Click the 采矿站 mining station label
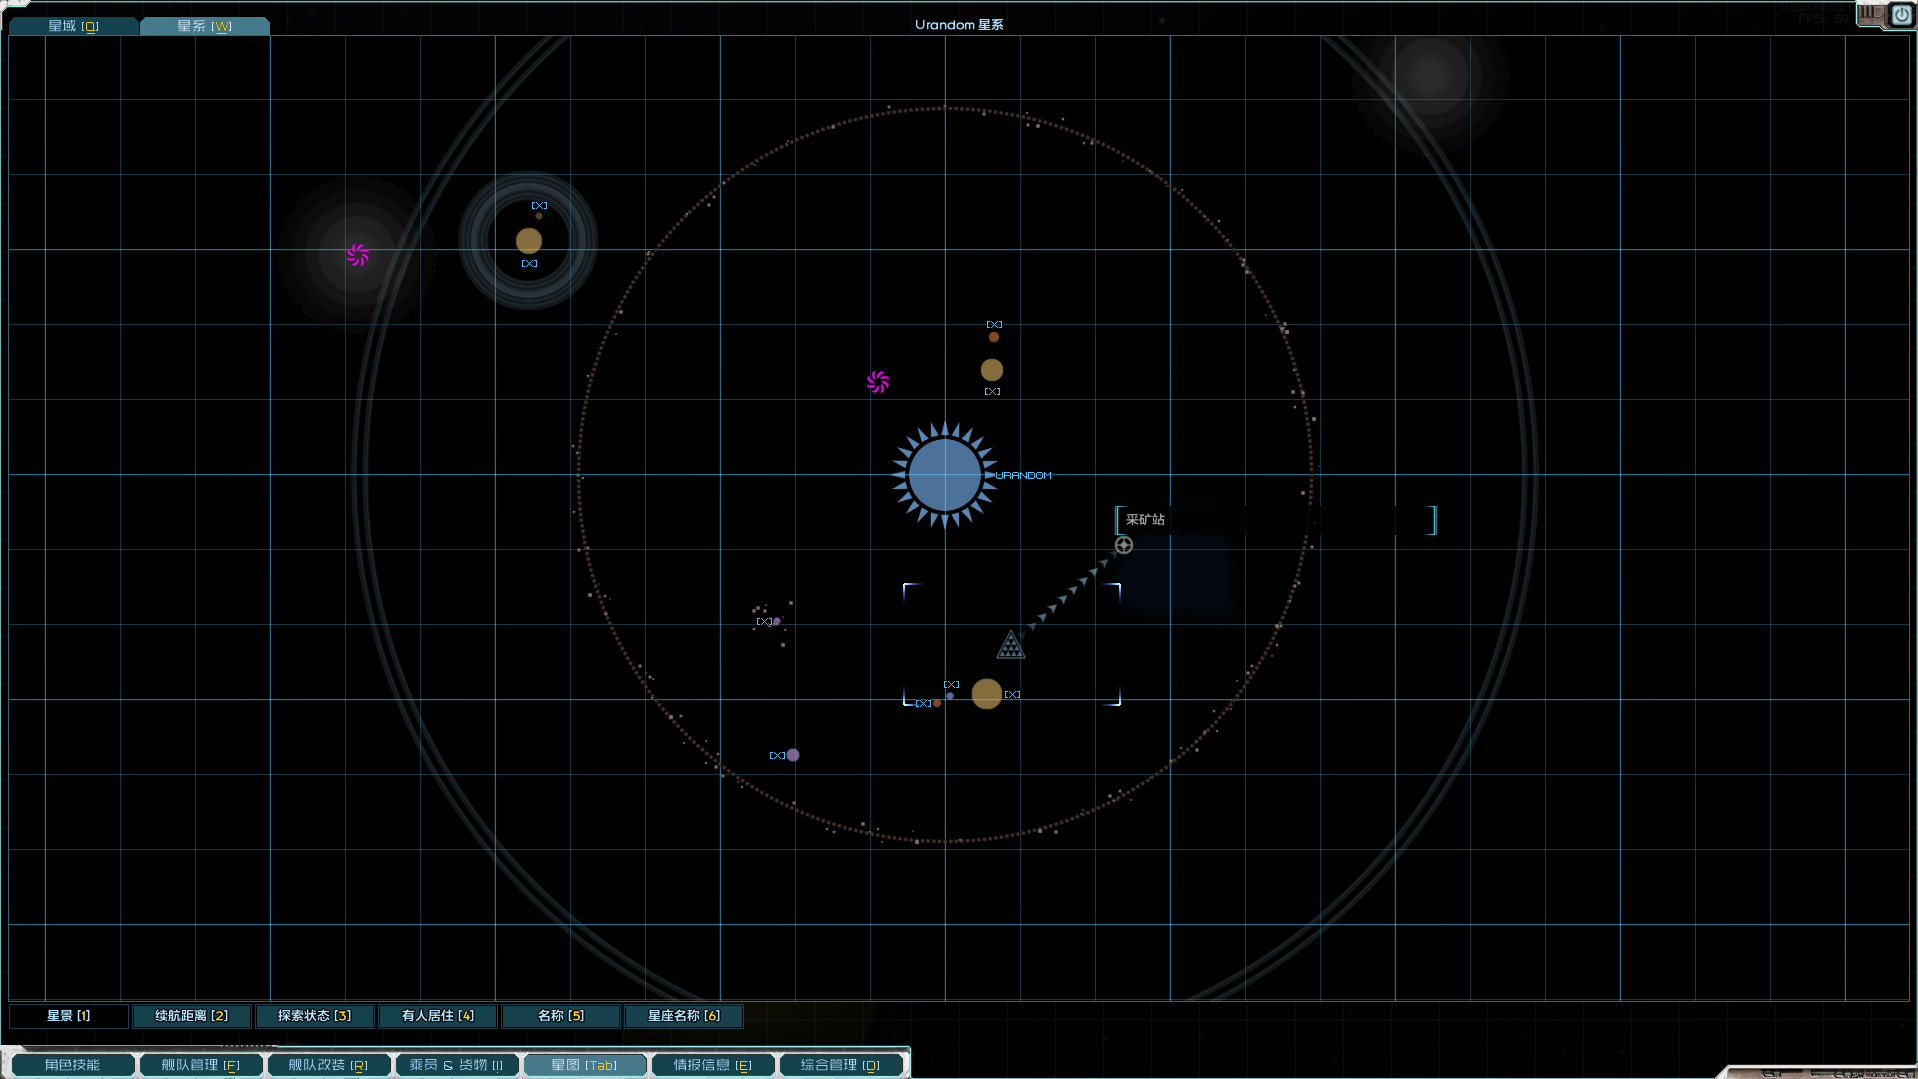The image size is (1918, 1079). [x=1146, y=520]
